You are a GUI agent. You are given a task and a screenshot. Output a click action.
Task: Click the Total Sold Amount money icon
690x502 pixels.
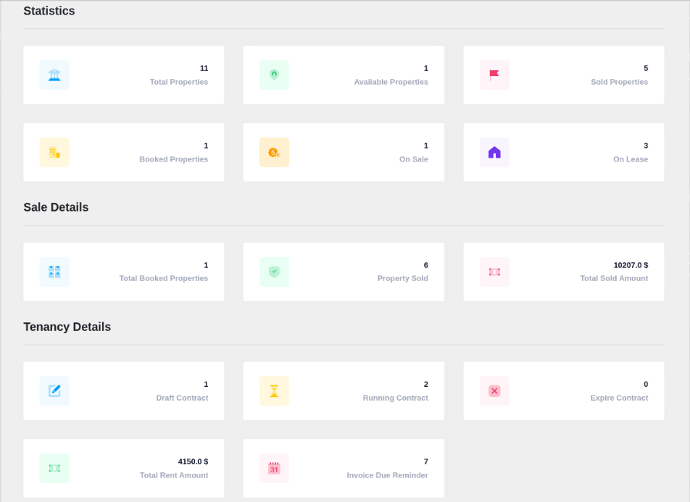tap(494, 271)
